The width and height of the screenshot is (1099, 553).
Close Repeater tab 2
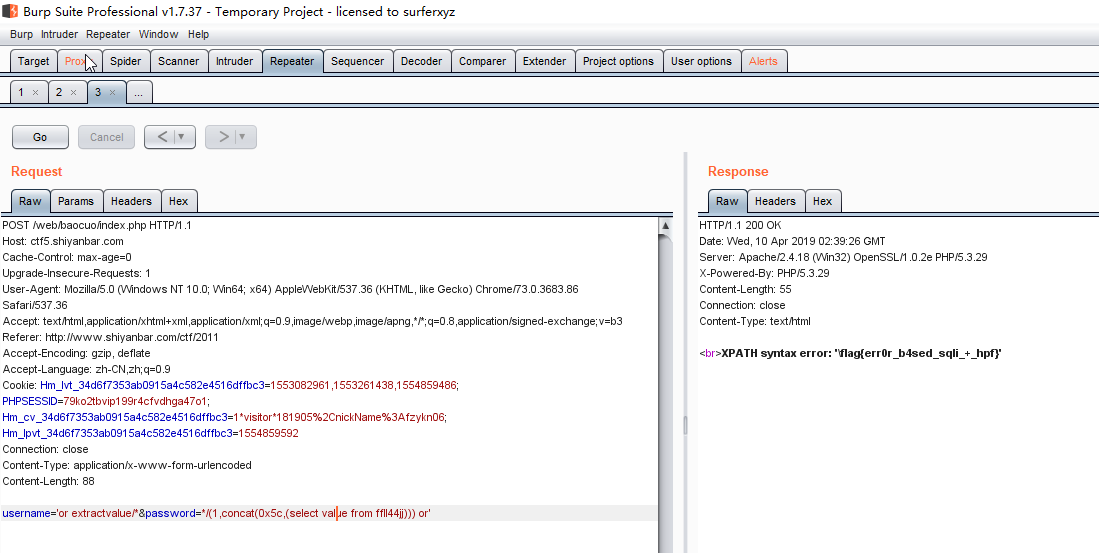(74, 93)
